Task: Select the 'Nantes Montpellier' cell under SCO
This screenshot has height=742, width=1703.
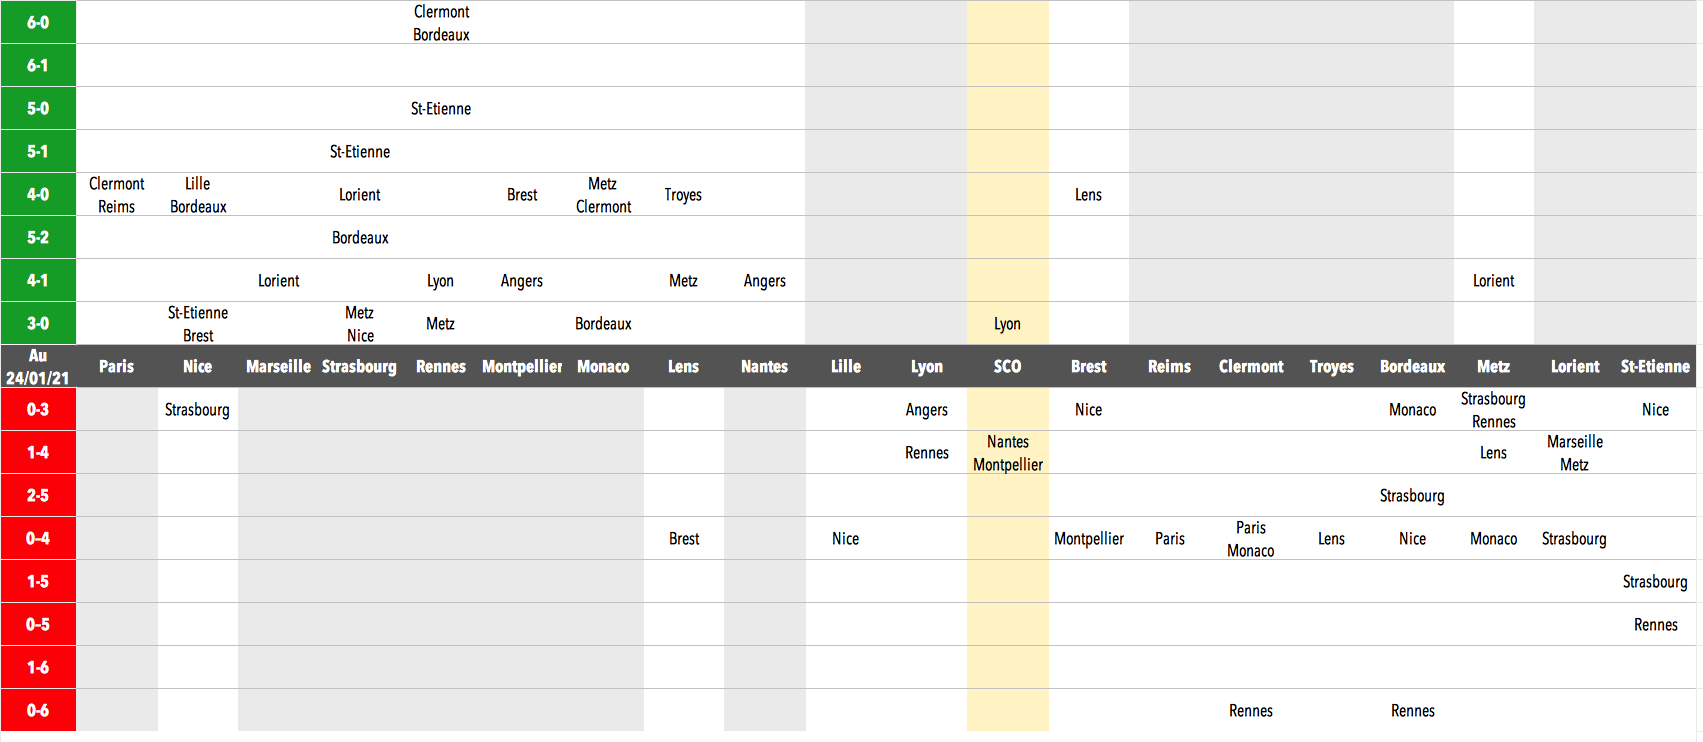Action: pyautogui.click(x=1007, y=452)
